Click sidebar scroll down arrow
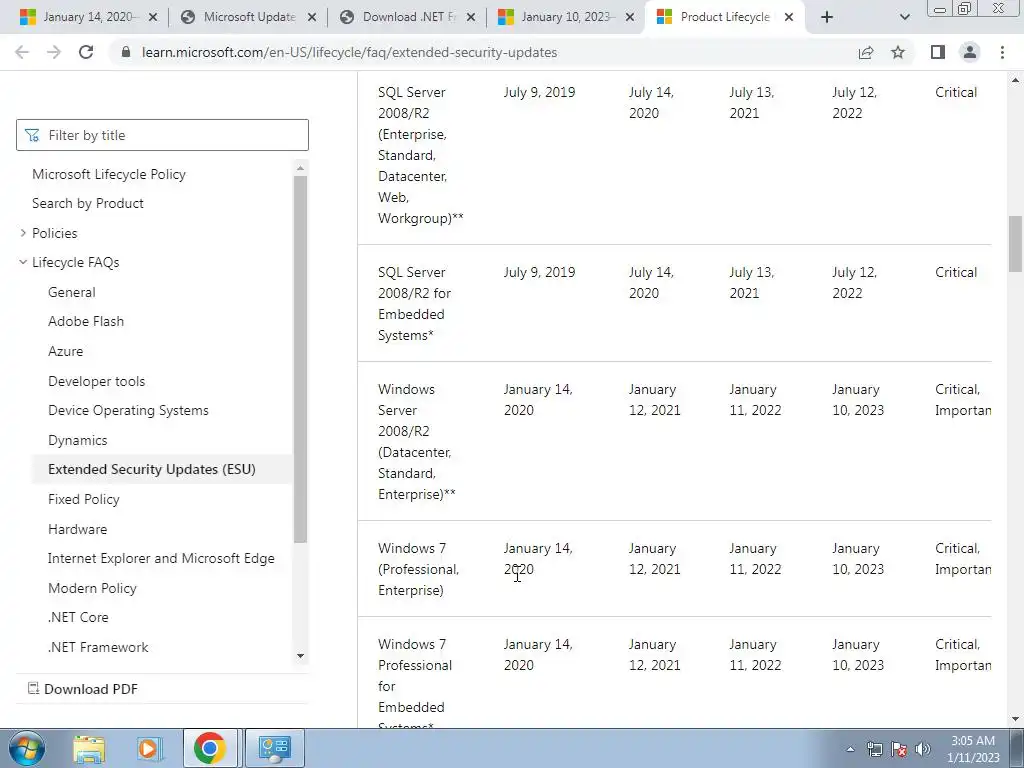The image size is (1024, 768). coord(300,656)
